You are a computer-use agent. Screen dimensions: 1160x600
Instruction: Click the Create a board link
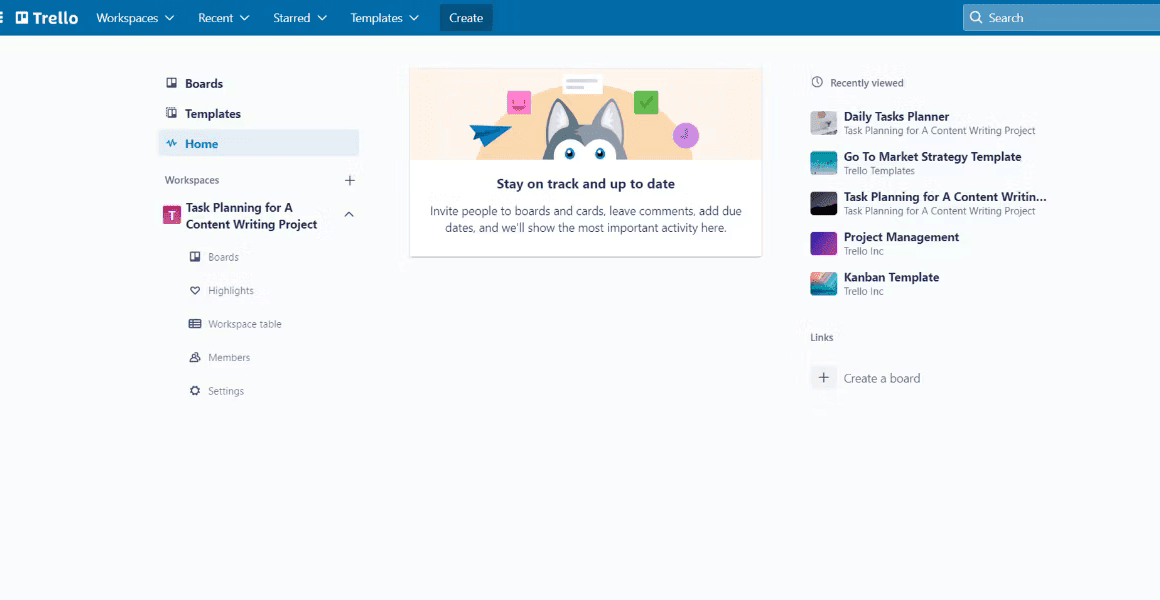[882, 378]
